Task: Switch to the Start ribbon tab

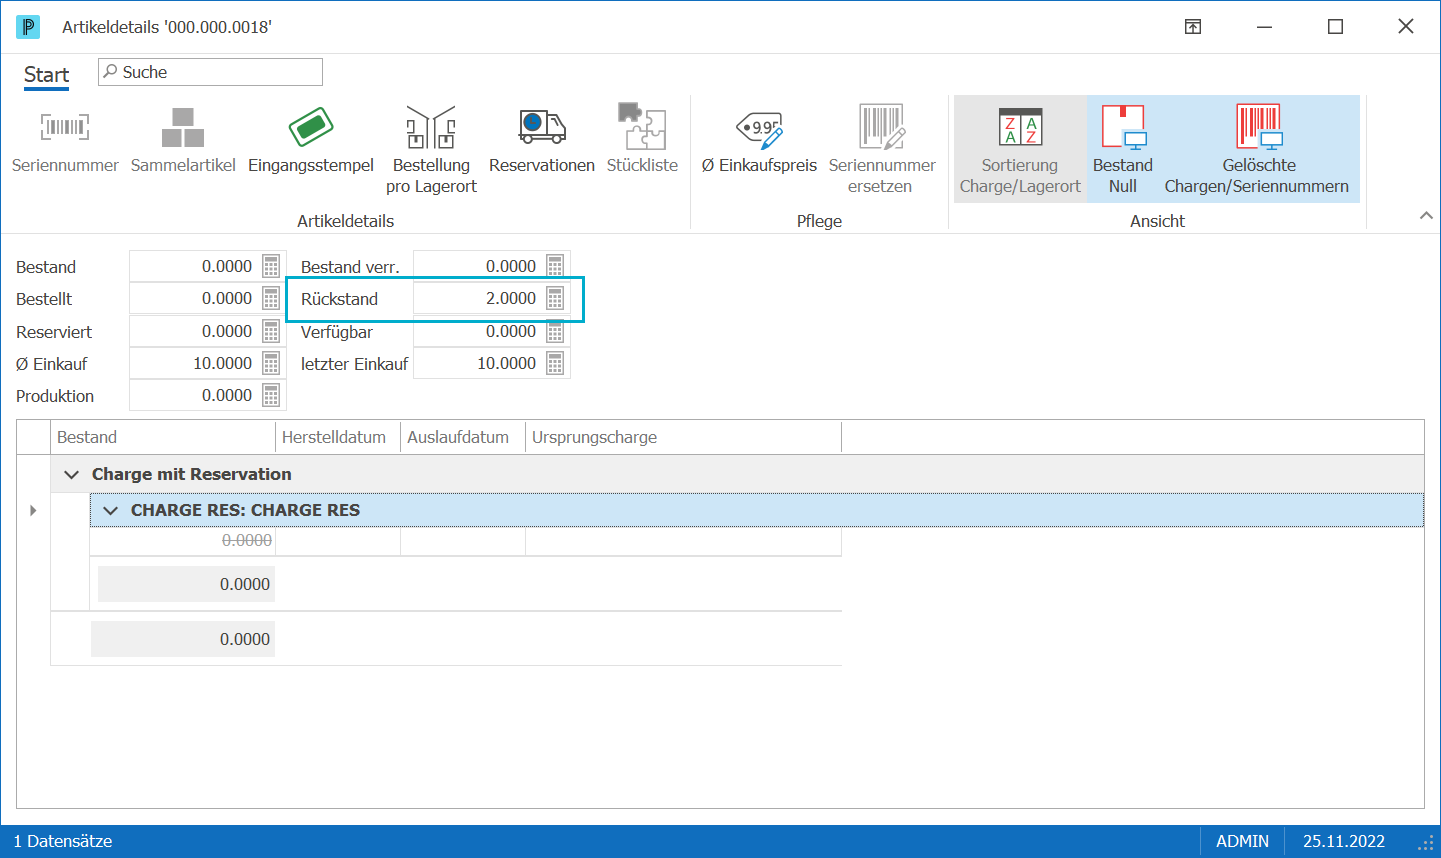Action: (46, 75)
